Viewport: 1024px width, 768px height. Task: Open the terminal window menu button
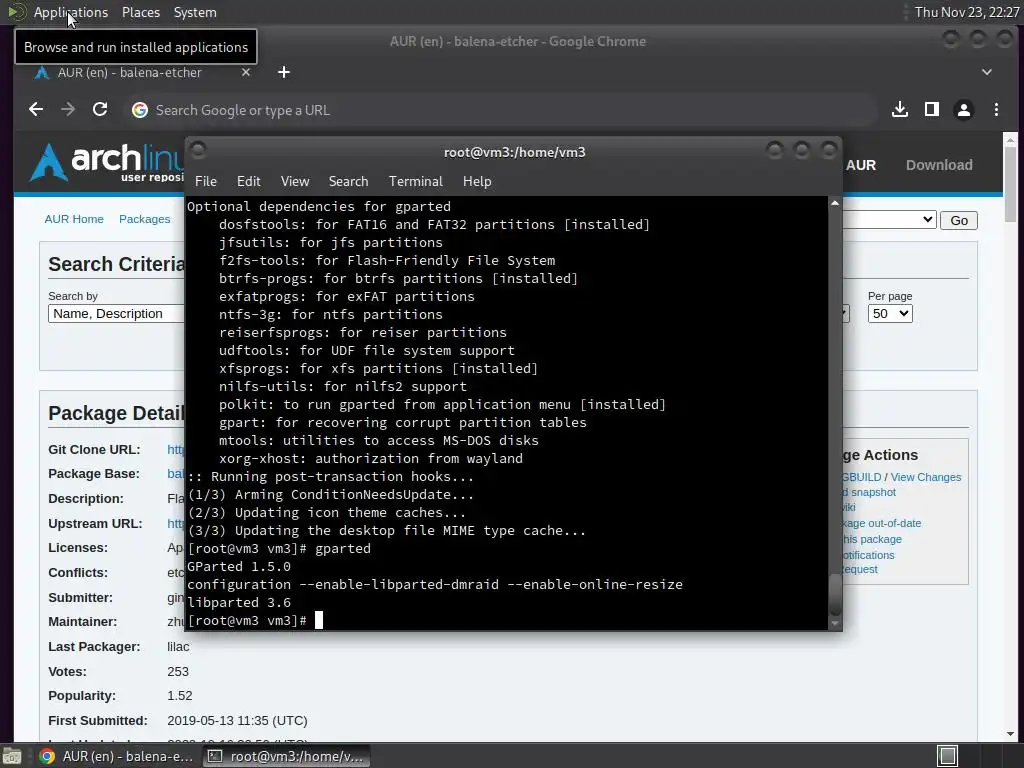[199, 151]
